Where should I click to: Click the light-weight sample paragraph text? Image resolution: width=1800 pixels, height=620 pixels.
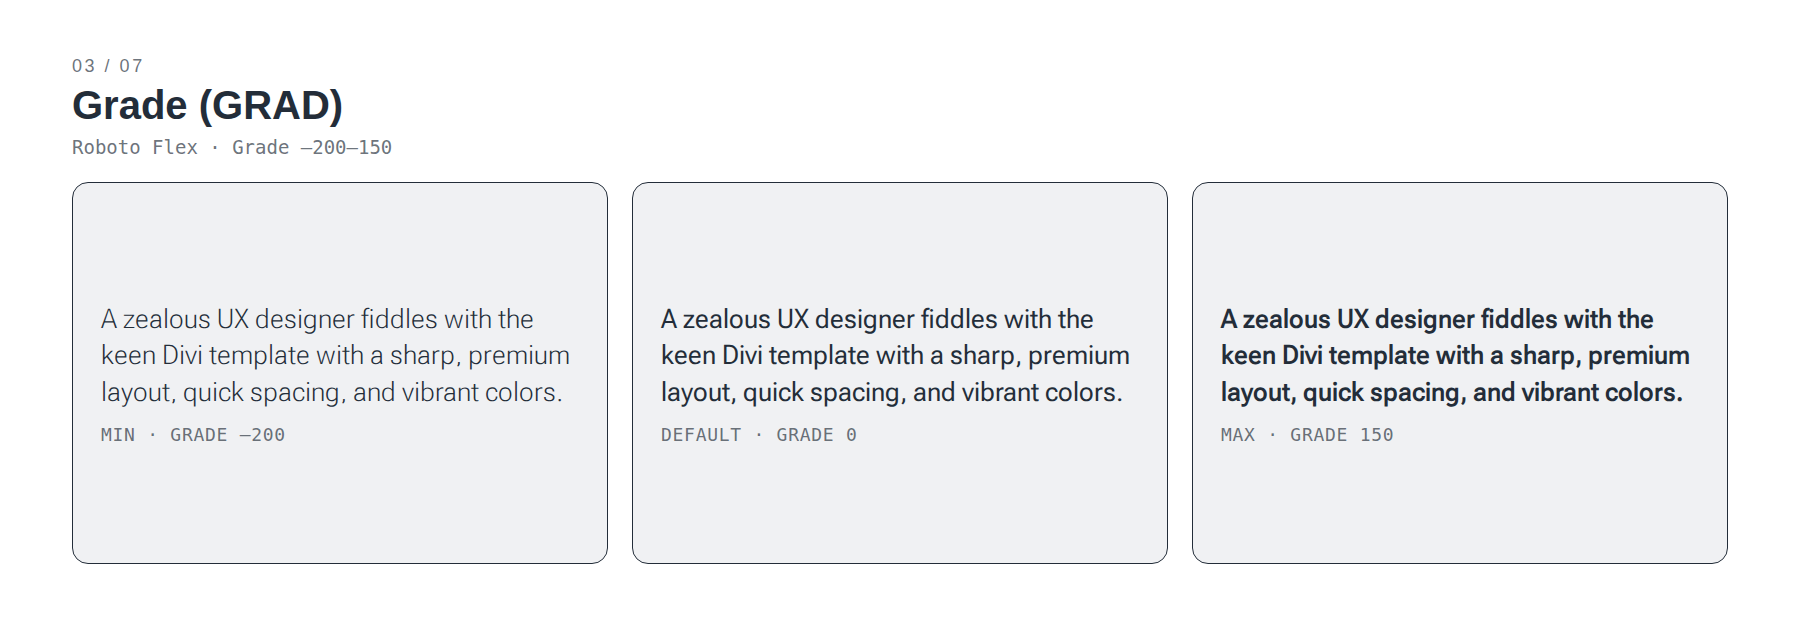pos(335,356)
